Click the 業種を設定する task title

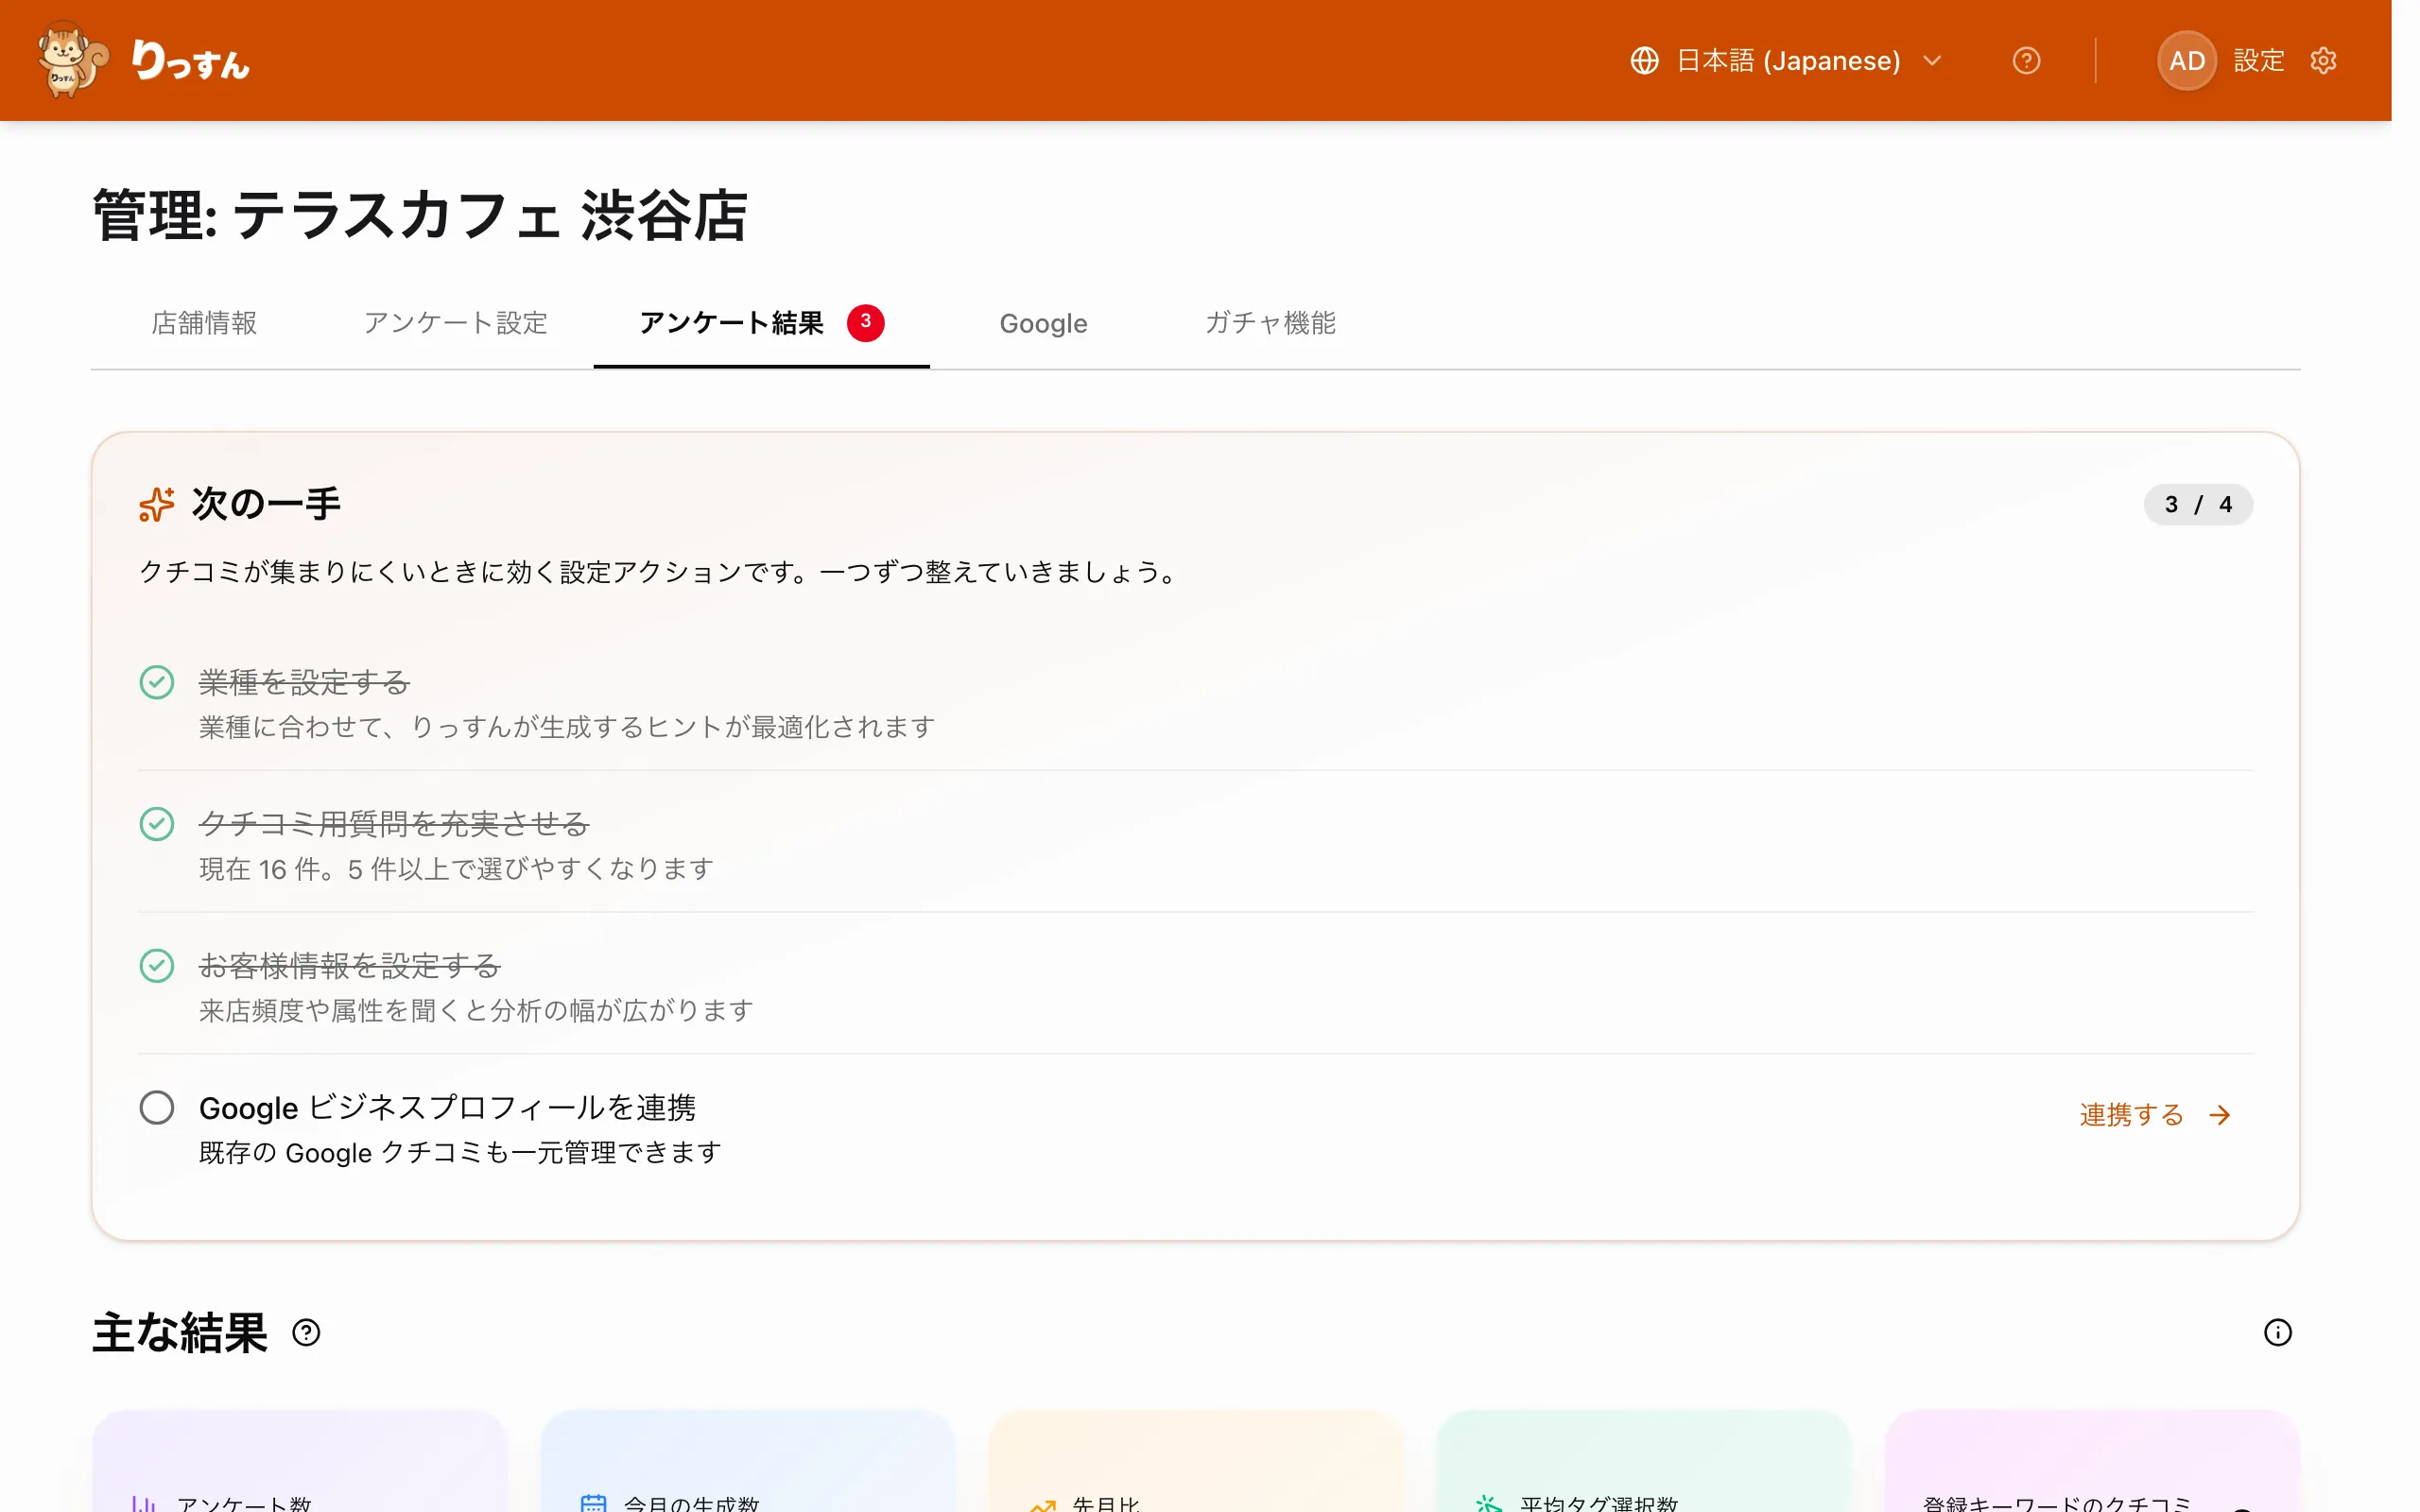pyautogui.click(x=304, y=683)
